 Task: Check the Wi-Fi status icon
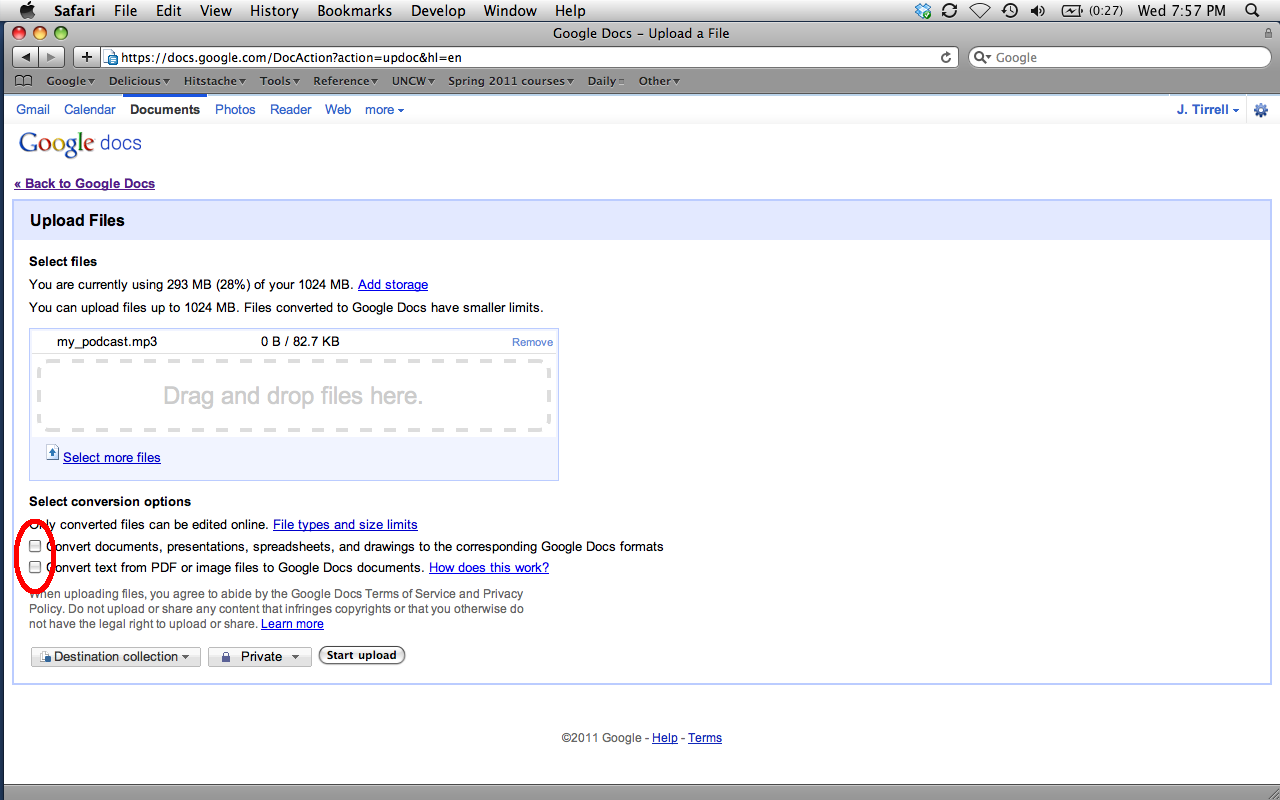[980, 11]
